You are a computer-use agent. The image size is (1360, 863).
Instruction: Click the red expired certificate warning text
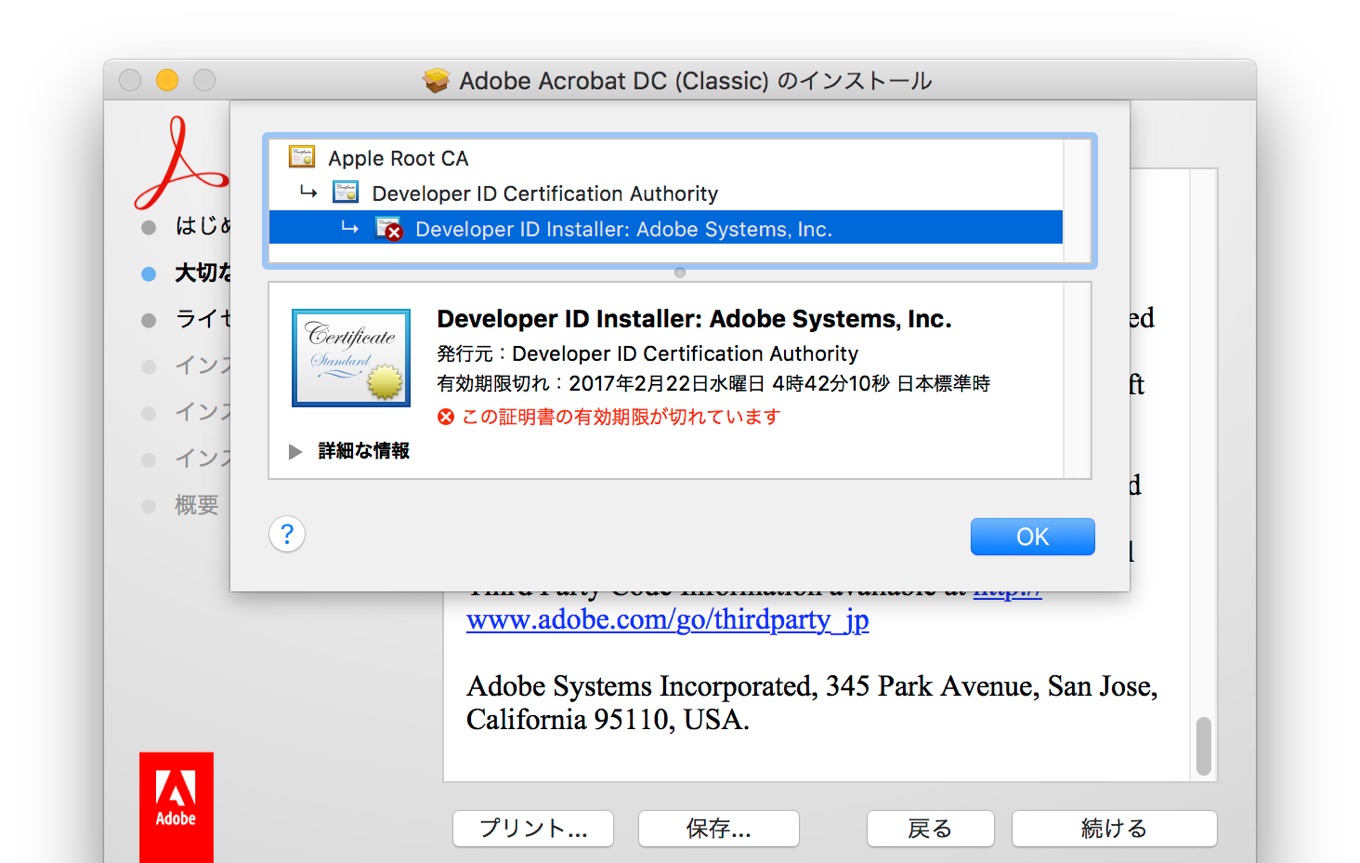coord(620,417)
